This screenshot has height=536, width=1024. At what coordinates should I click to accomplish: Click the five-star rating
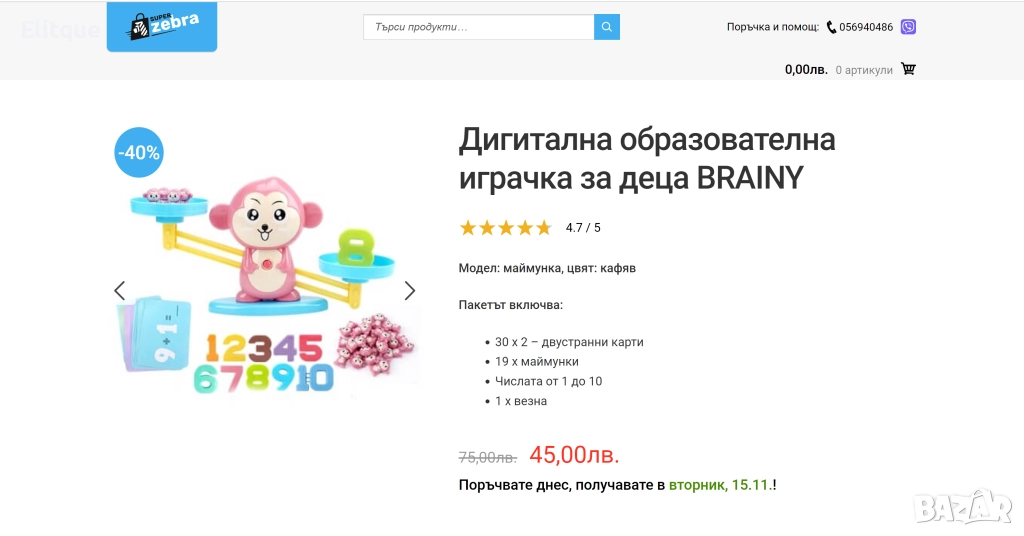(506, 228)
